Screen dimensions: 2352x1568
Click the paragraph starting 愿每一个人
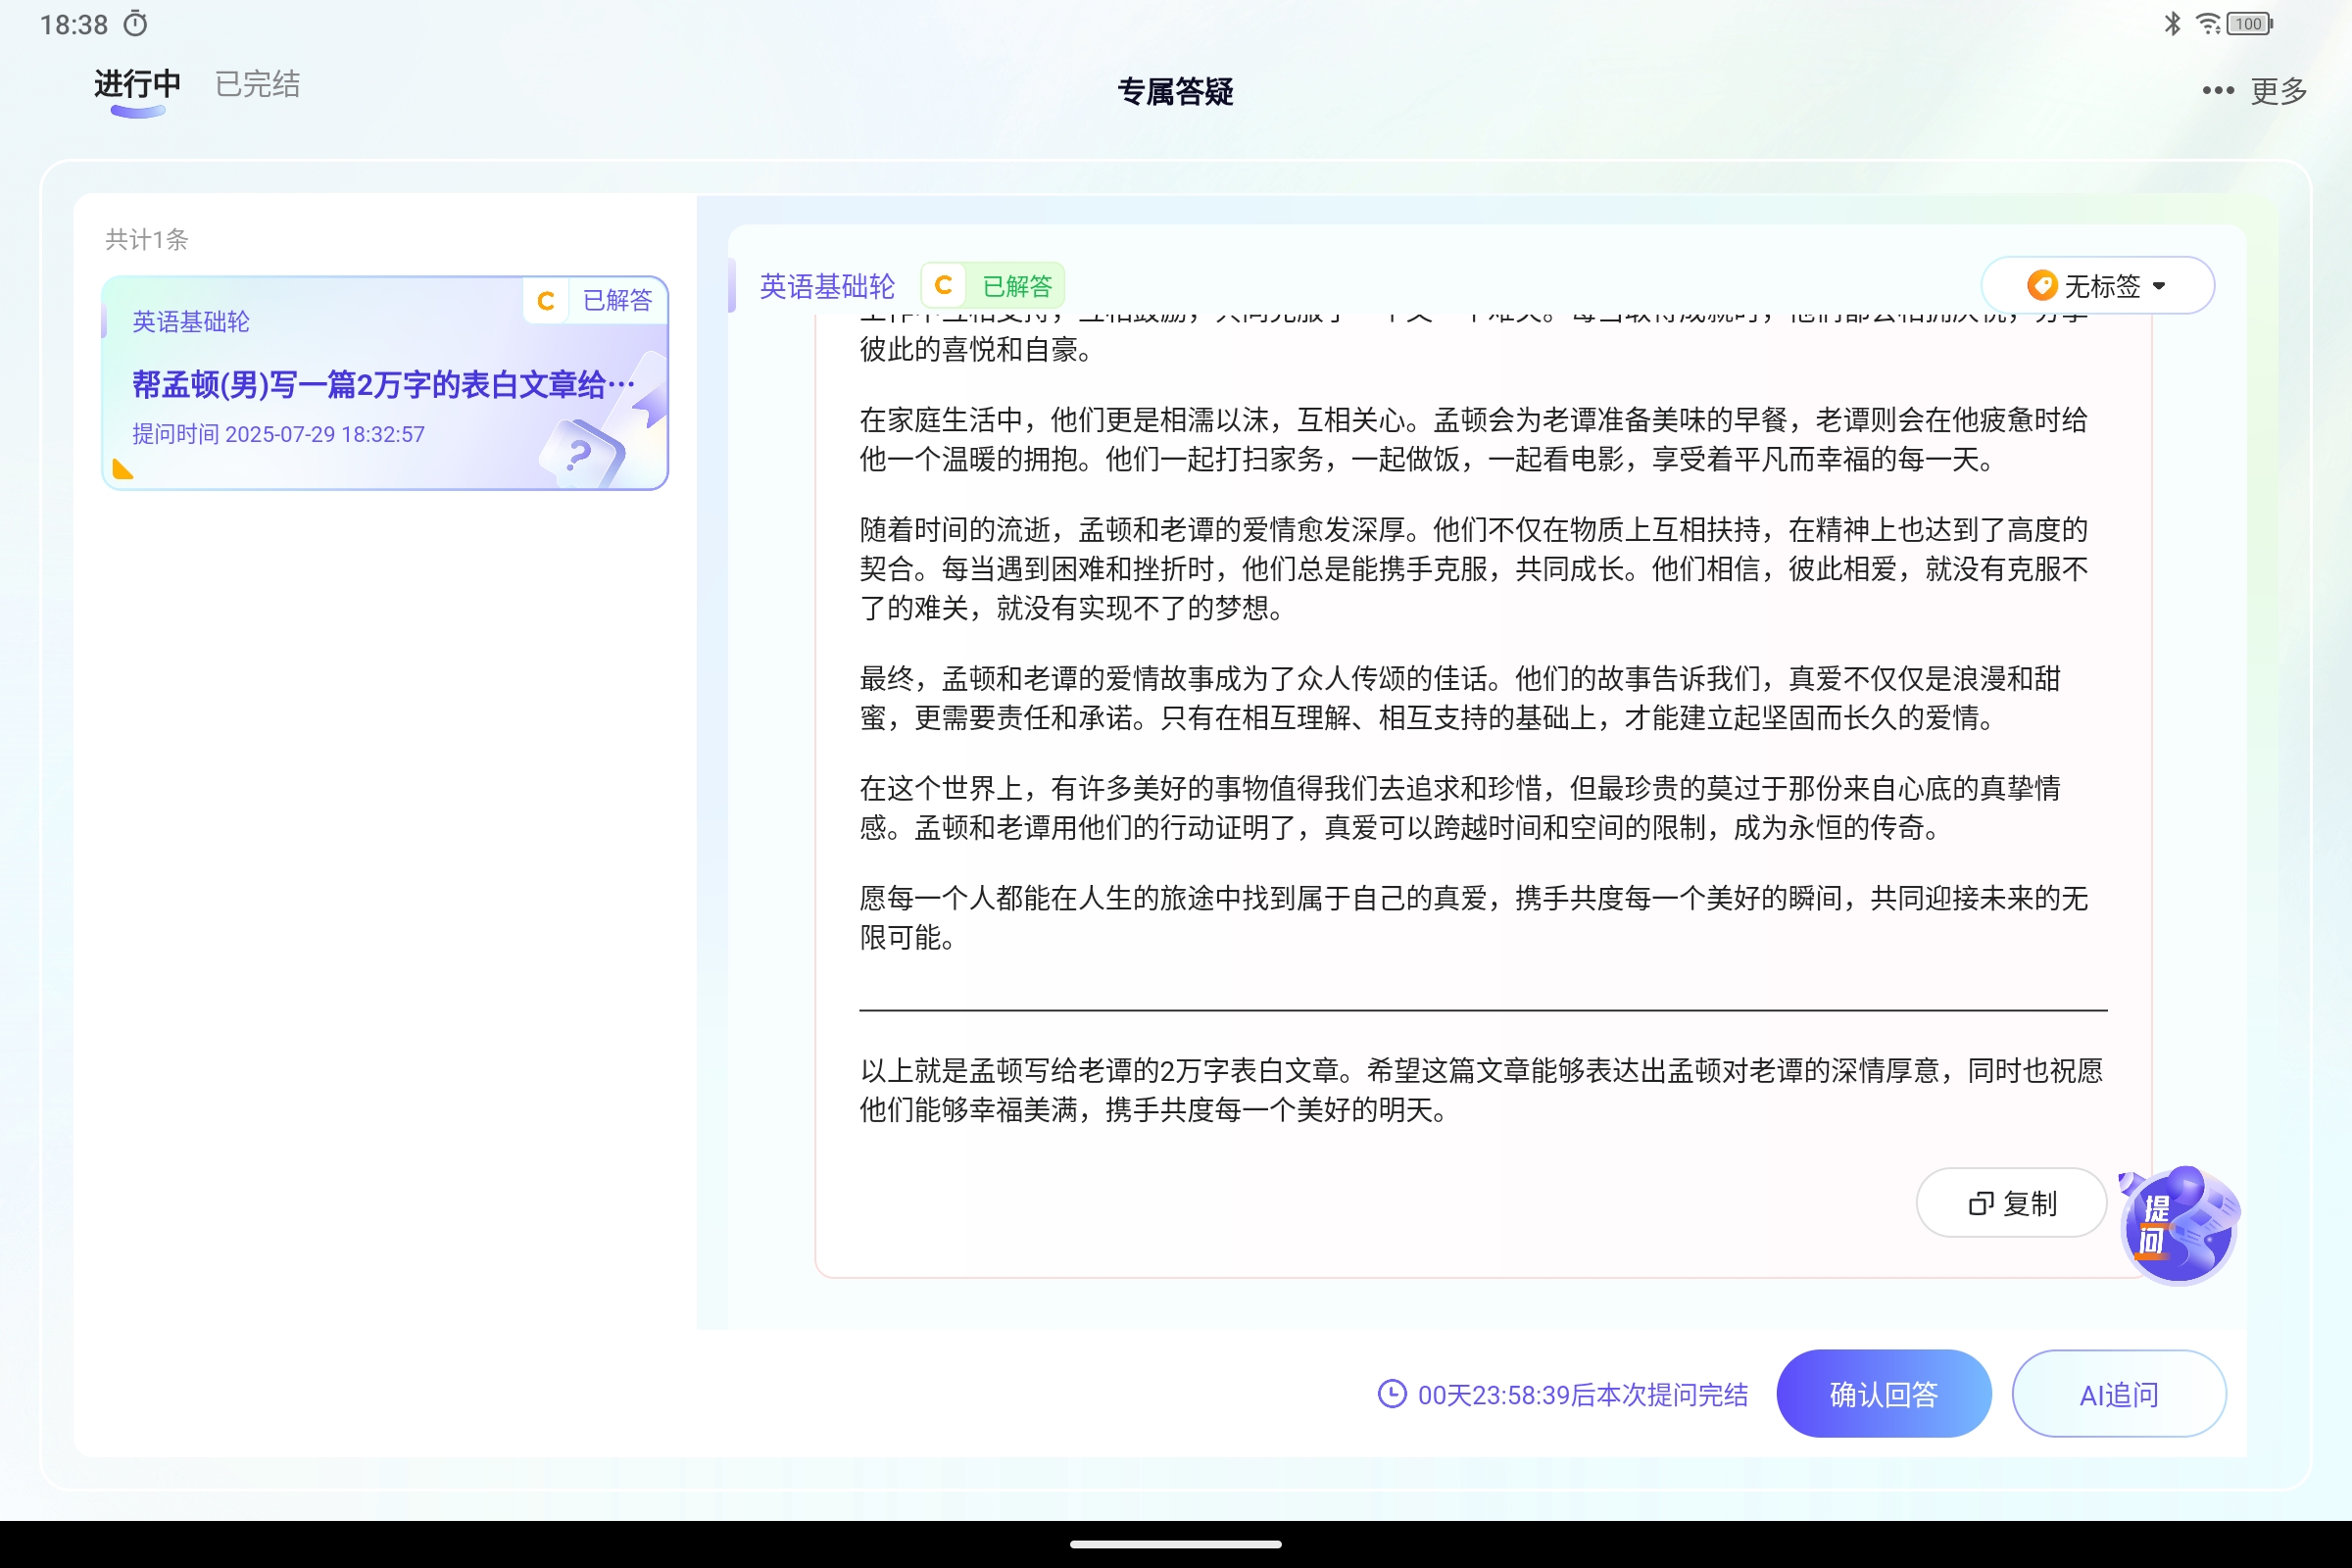tap(1474, 917)
